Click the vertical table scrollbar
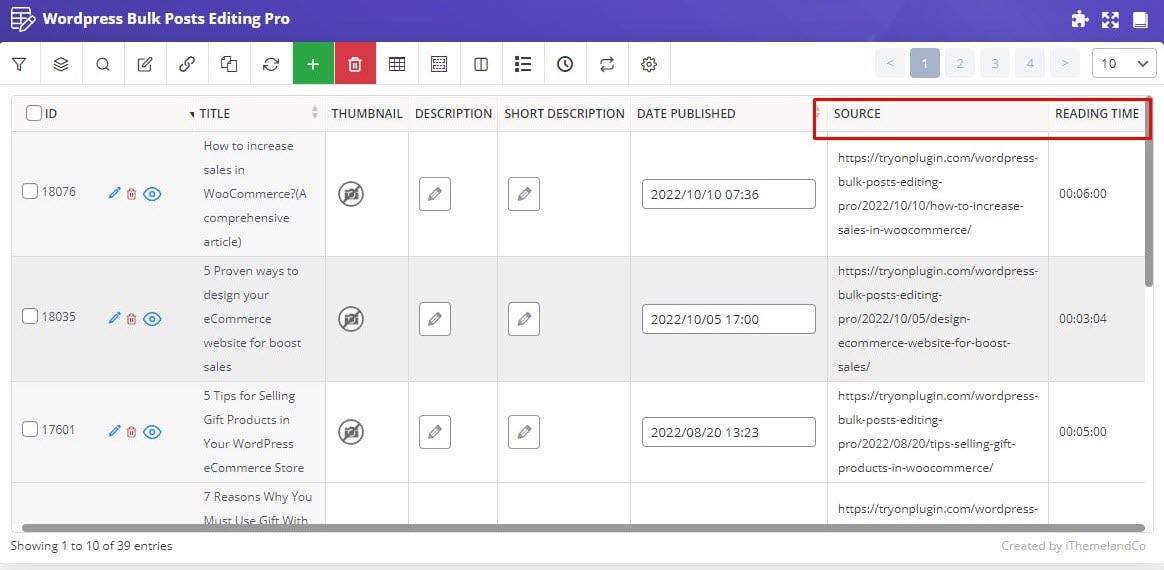Image resolution: width=1164 pixels, height=570 pixels. [x=1149, y=191]
